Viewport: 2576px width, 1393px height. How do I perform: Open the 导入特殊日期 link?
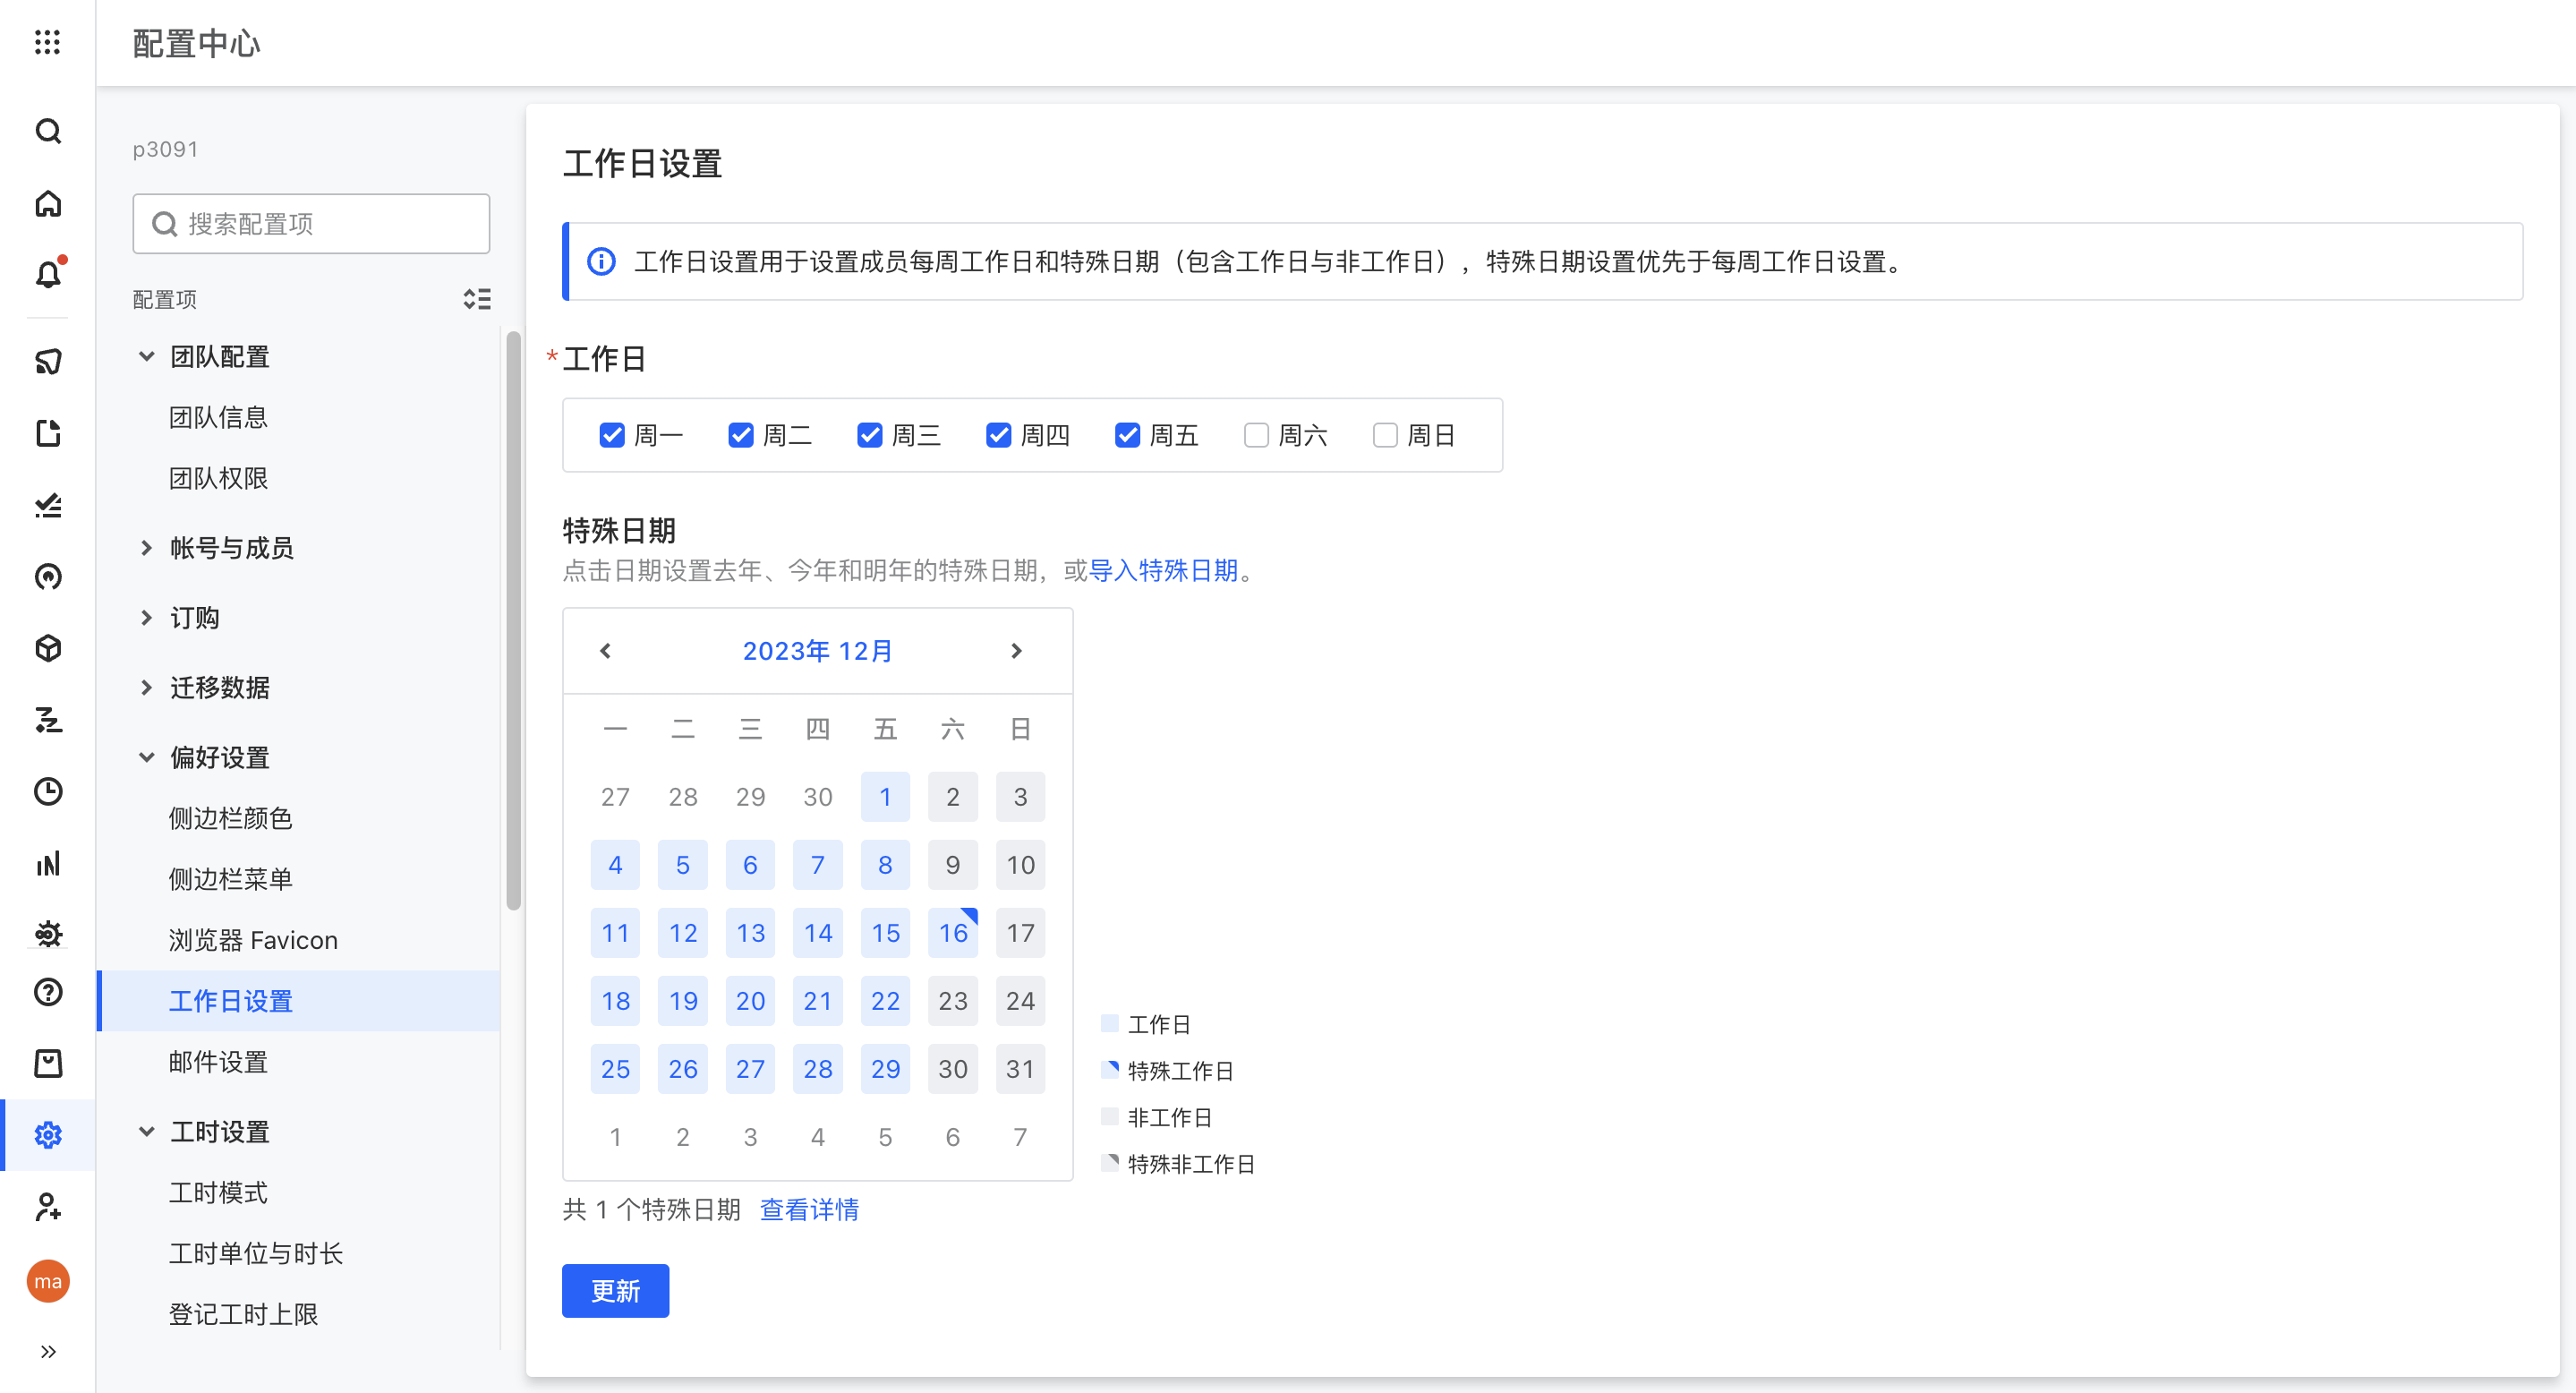pos(1163,570)
